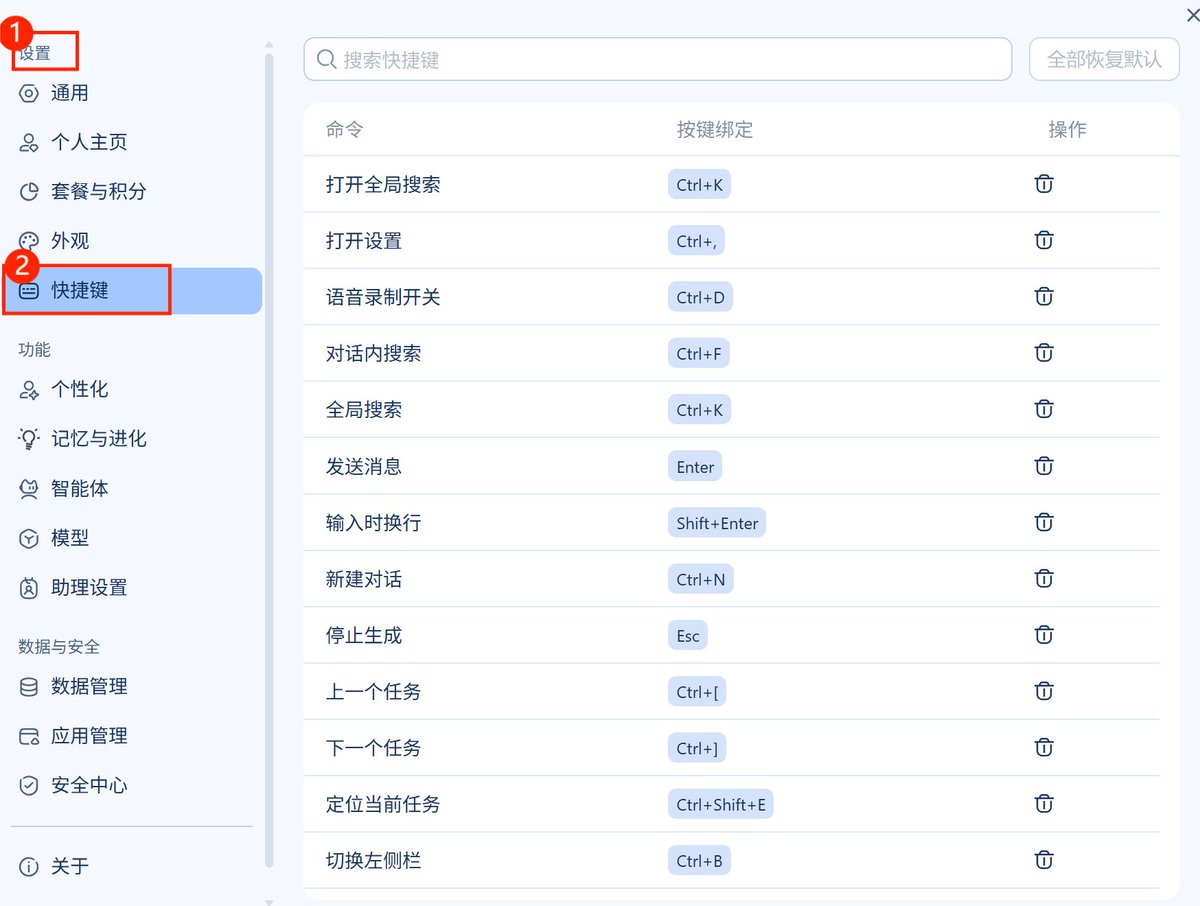Click the 模型 cube icon
The image size is (1200, 906).
coord(29,538)
